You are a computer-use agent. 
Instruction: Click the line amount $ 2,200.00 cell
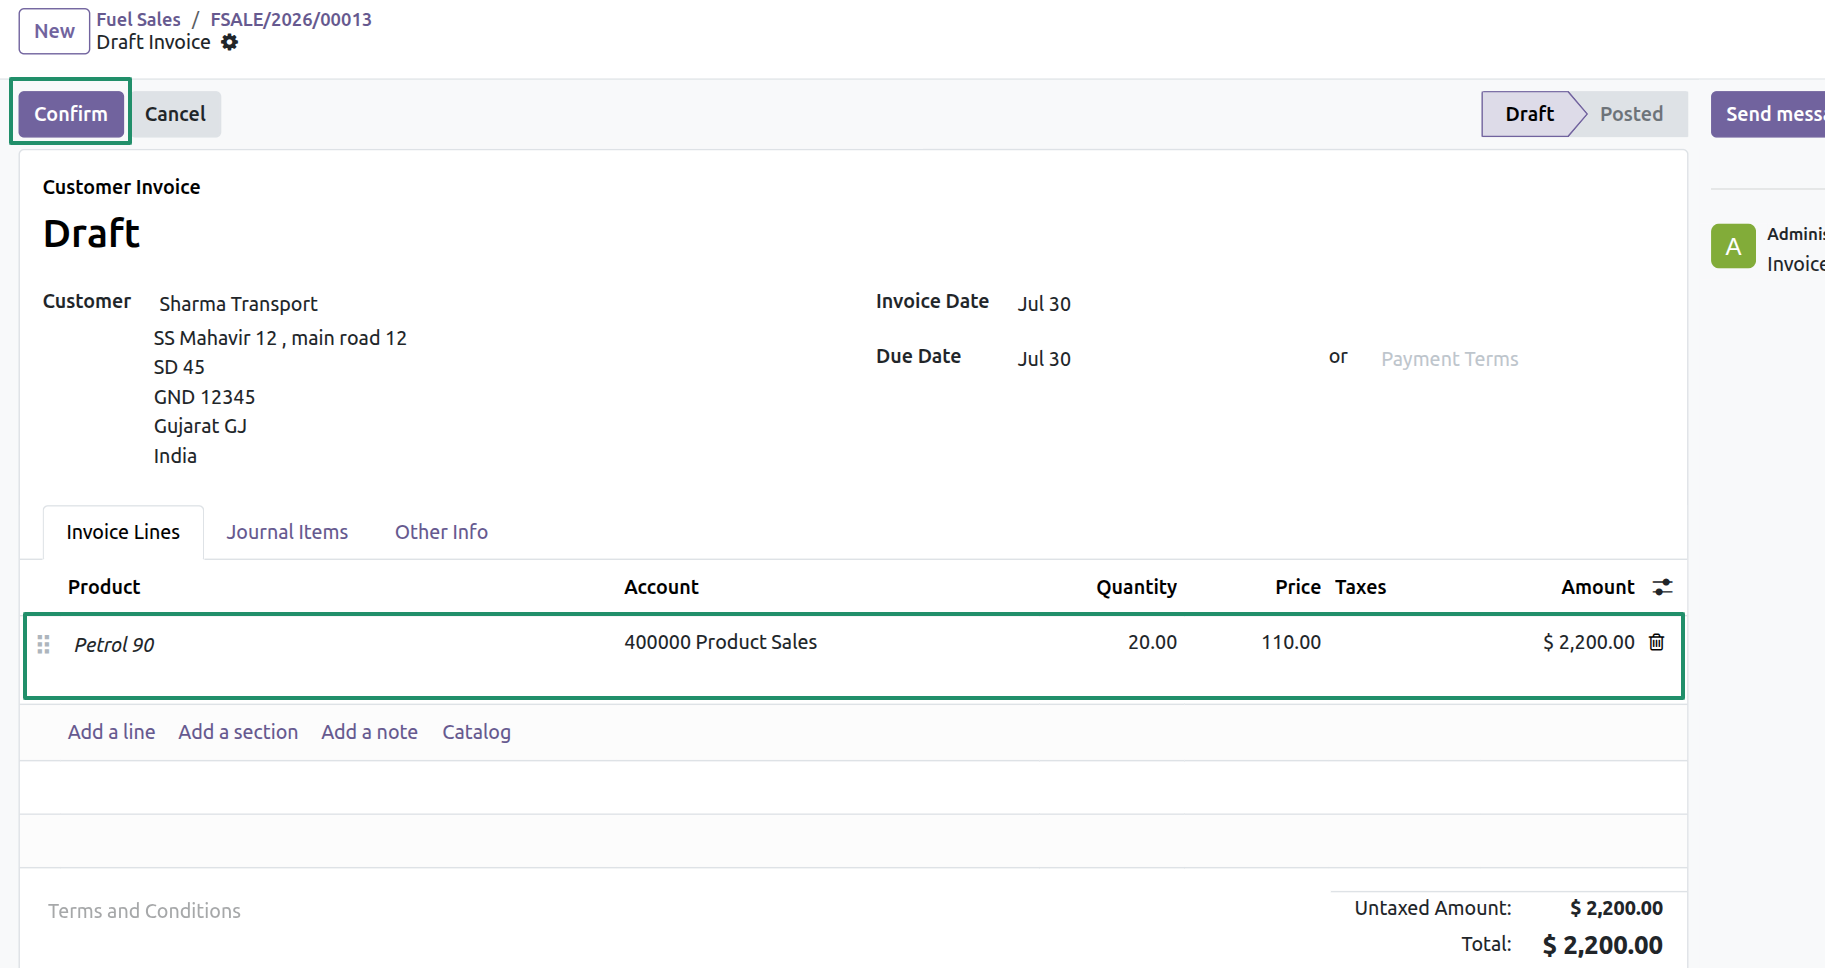click(1588, 642)
